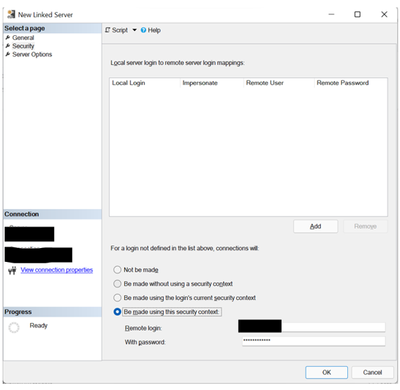Open the Security page
400x390 pixels.
23,46
